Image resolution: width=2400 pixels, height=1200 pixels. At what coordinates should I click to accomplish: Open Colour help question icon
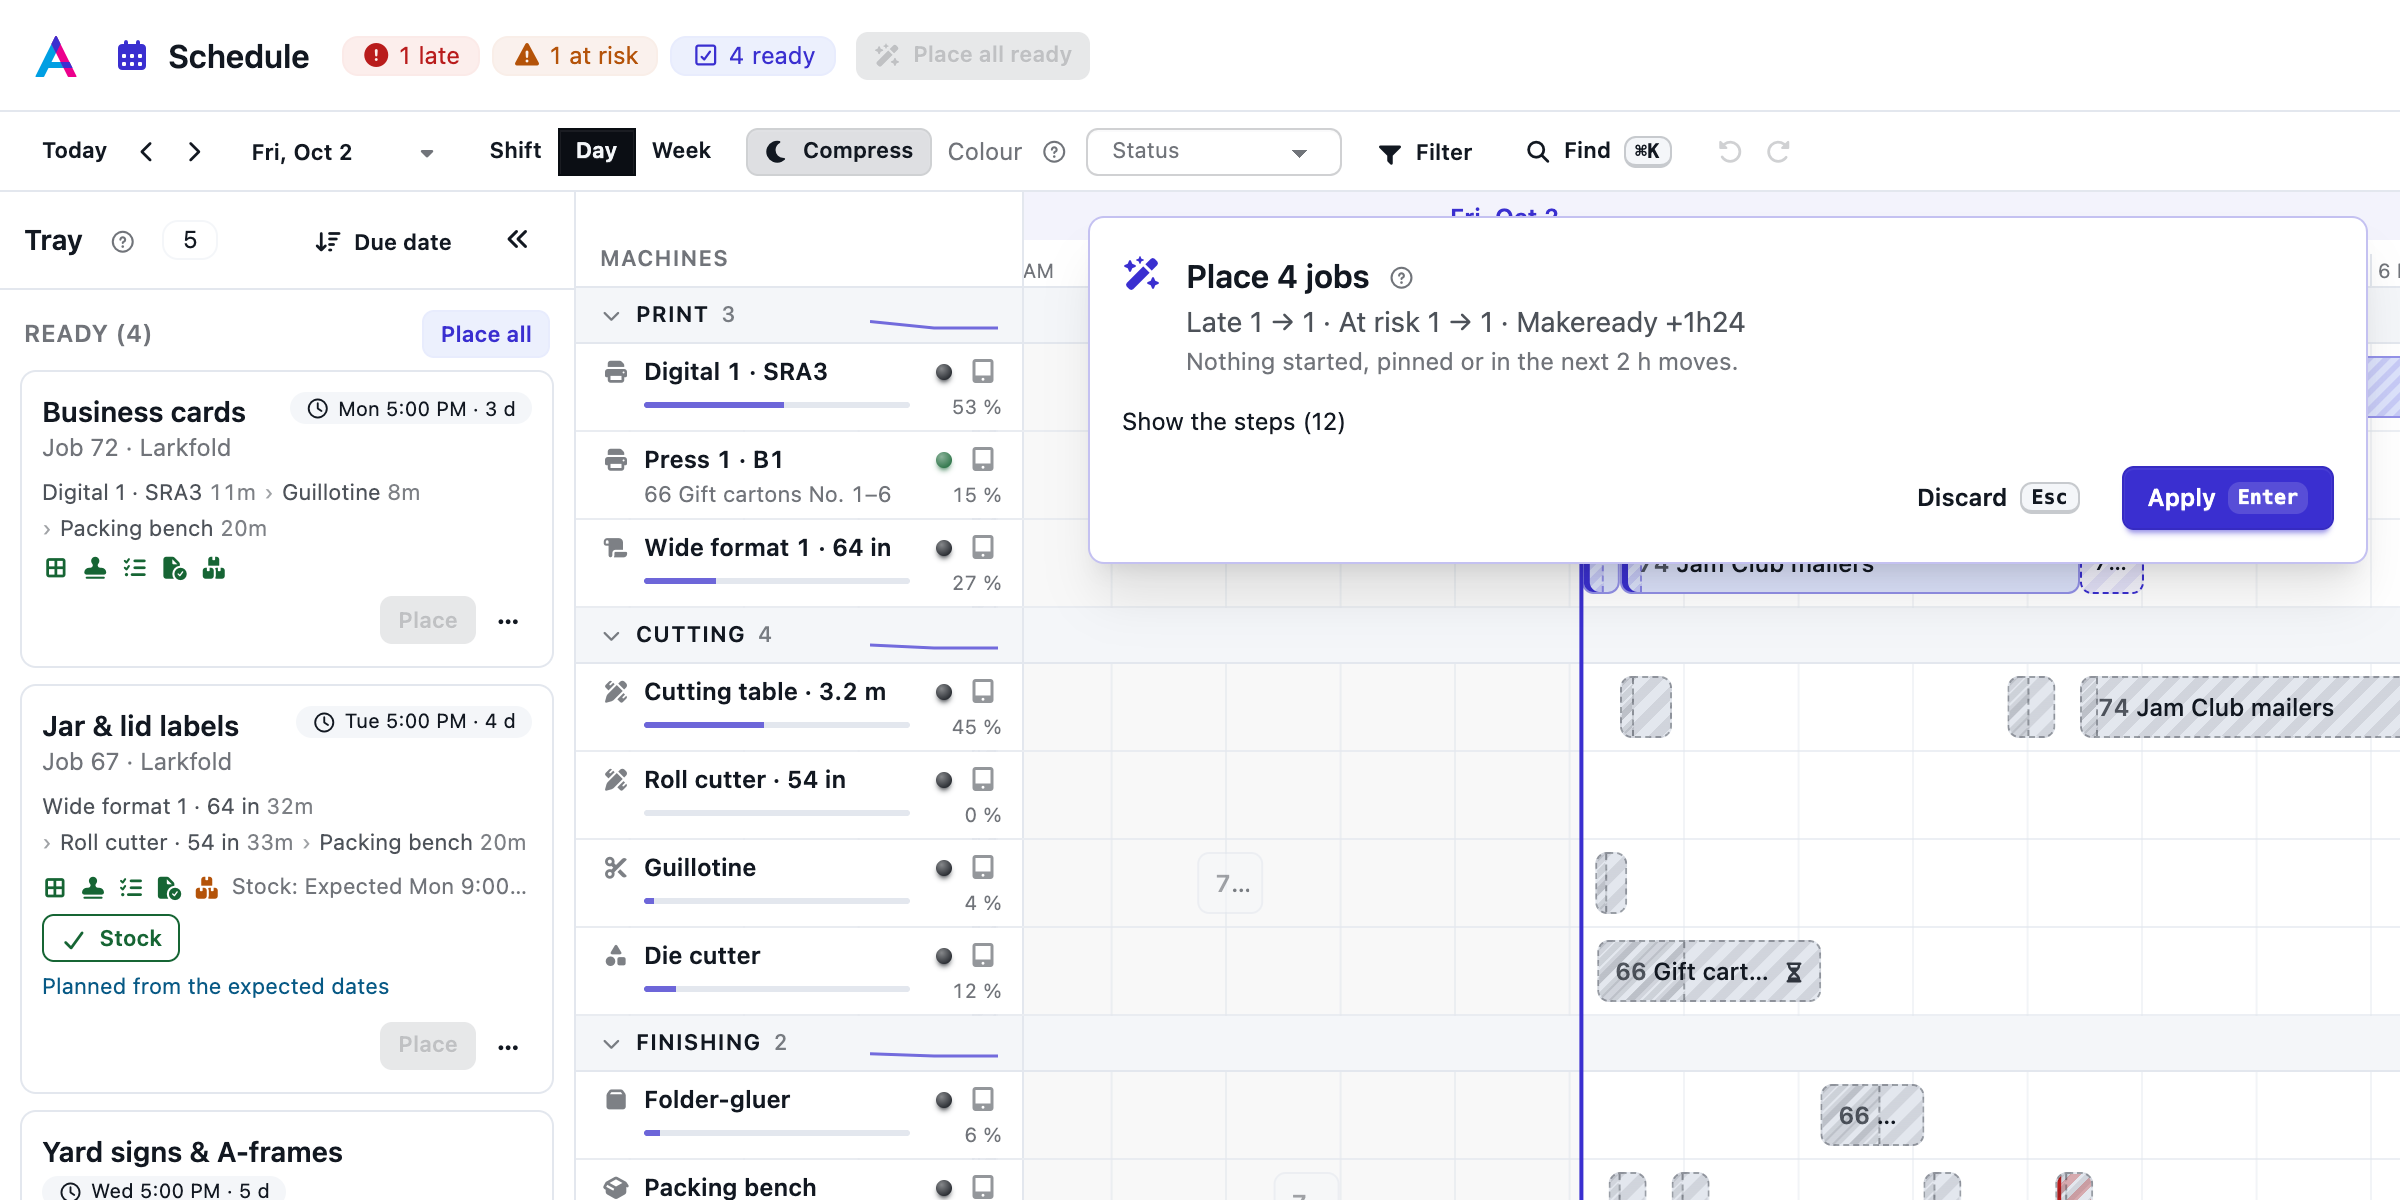click(x=1054, y=152)
